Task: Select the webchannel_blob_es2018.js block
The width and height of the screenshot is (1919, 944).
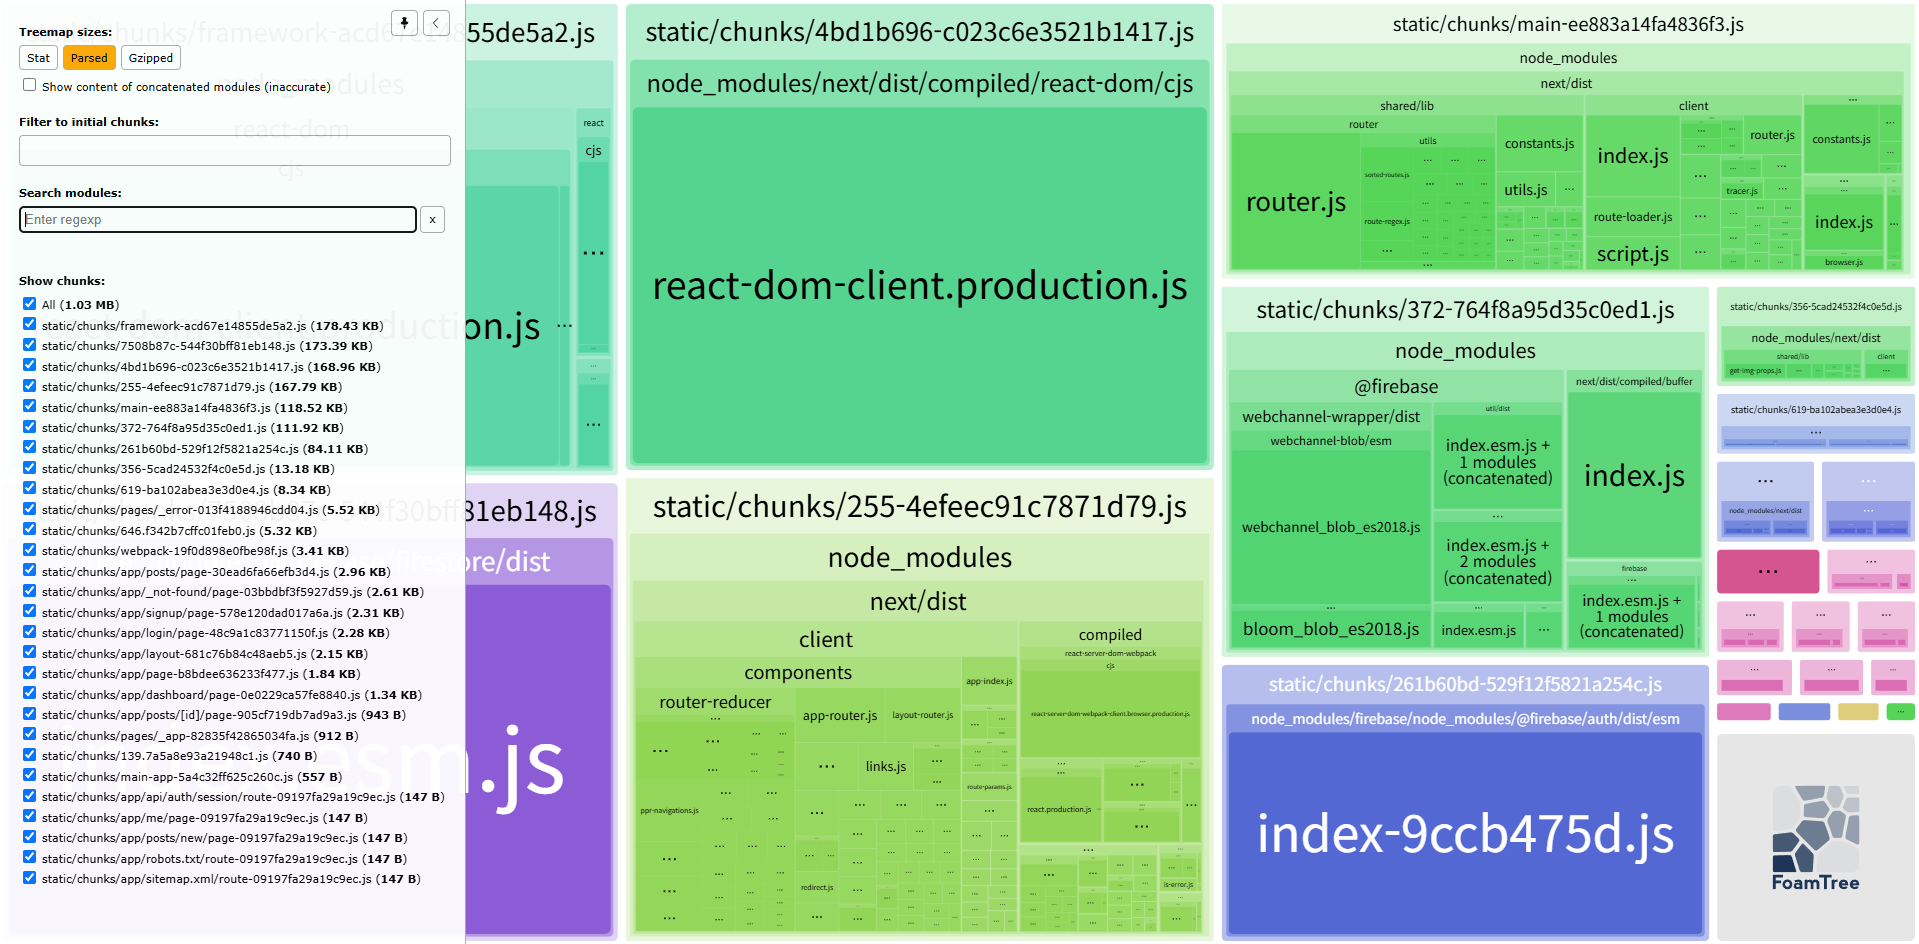Action: coord(1330,527)
